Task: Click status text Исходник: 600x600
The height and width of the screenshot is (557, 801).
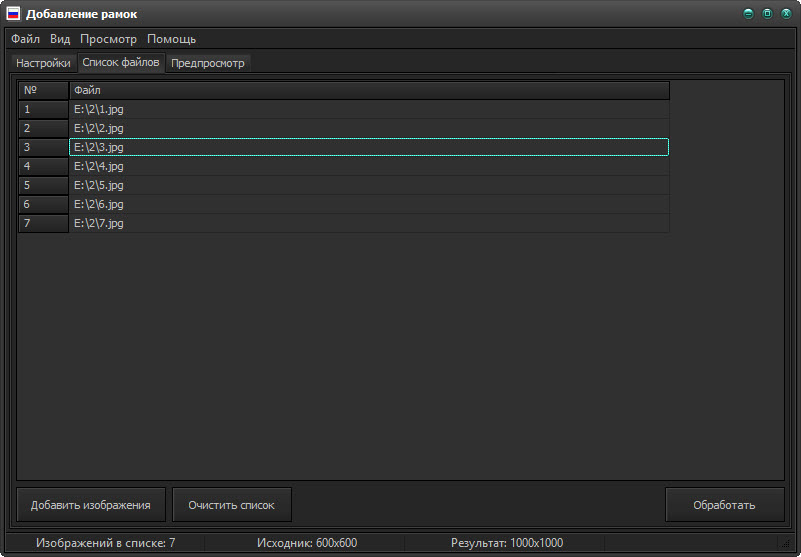Action: point(307,543)
